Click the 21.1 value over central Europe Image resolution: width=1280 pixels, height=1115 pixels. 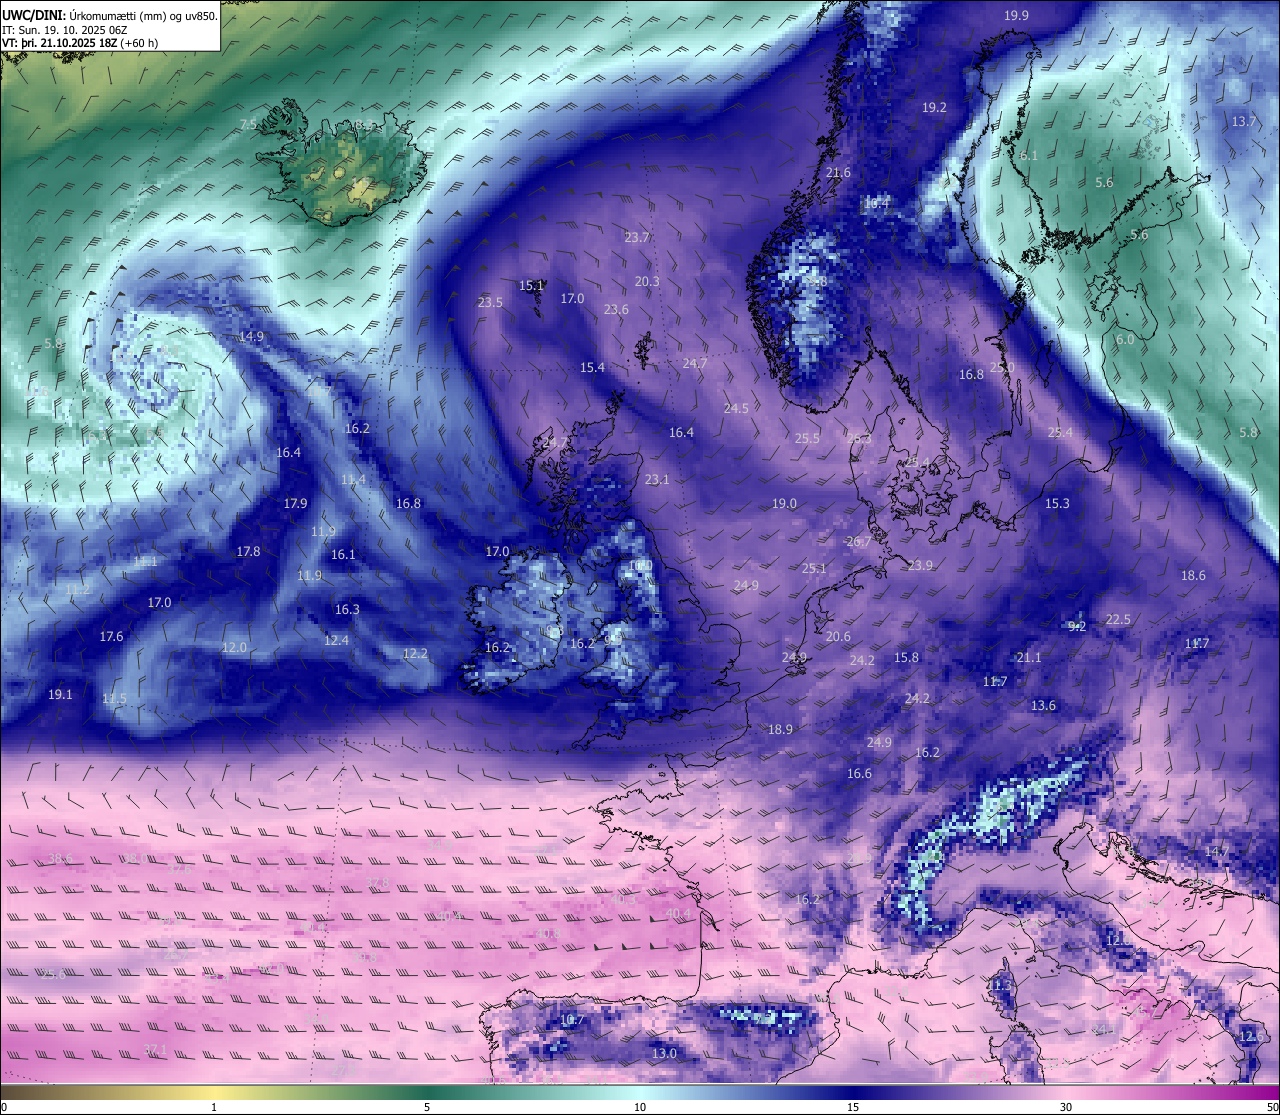[1028, 657]
